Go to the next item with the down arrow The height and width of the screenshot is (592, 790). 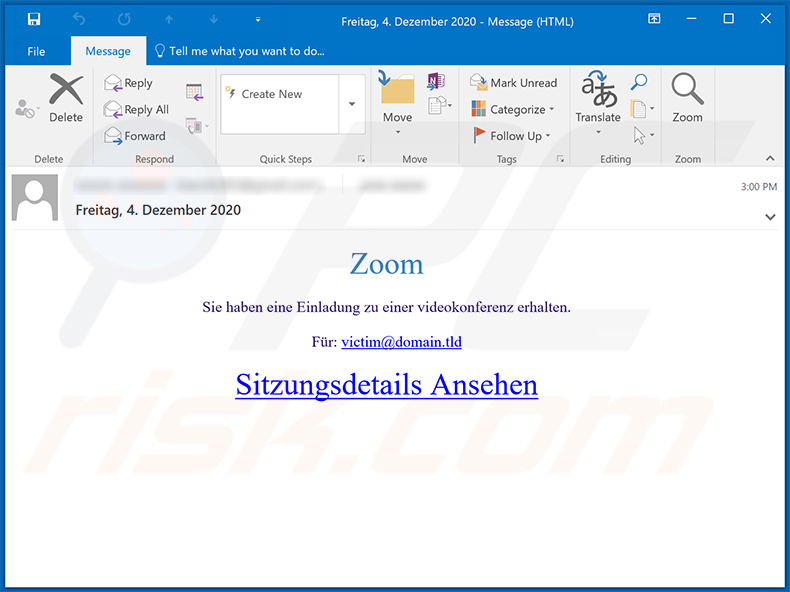tap(214, 19)
